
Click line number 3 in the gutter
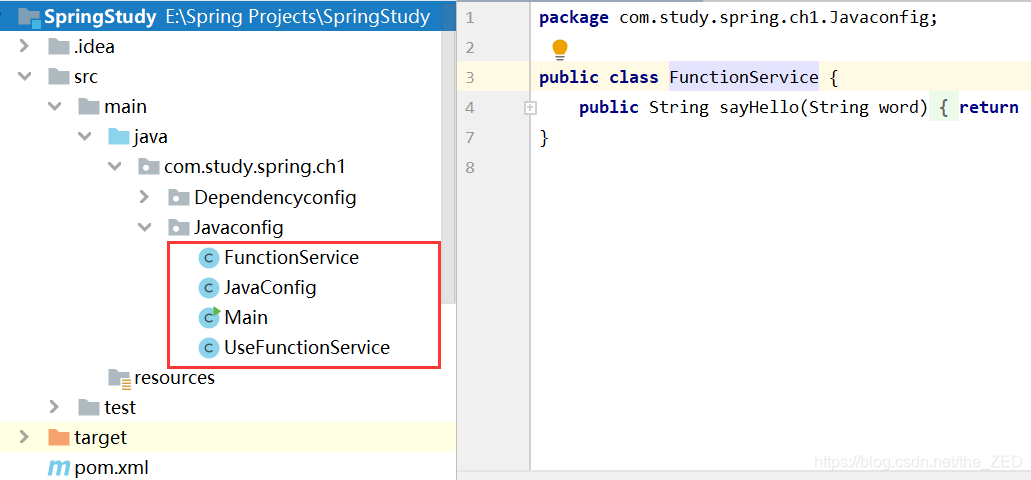pos(469,78)
